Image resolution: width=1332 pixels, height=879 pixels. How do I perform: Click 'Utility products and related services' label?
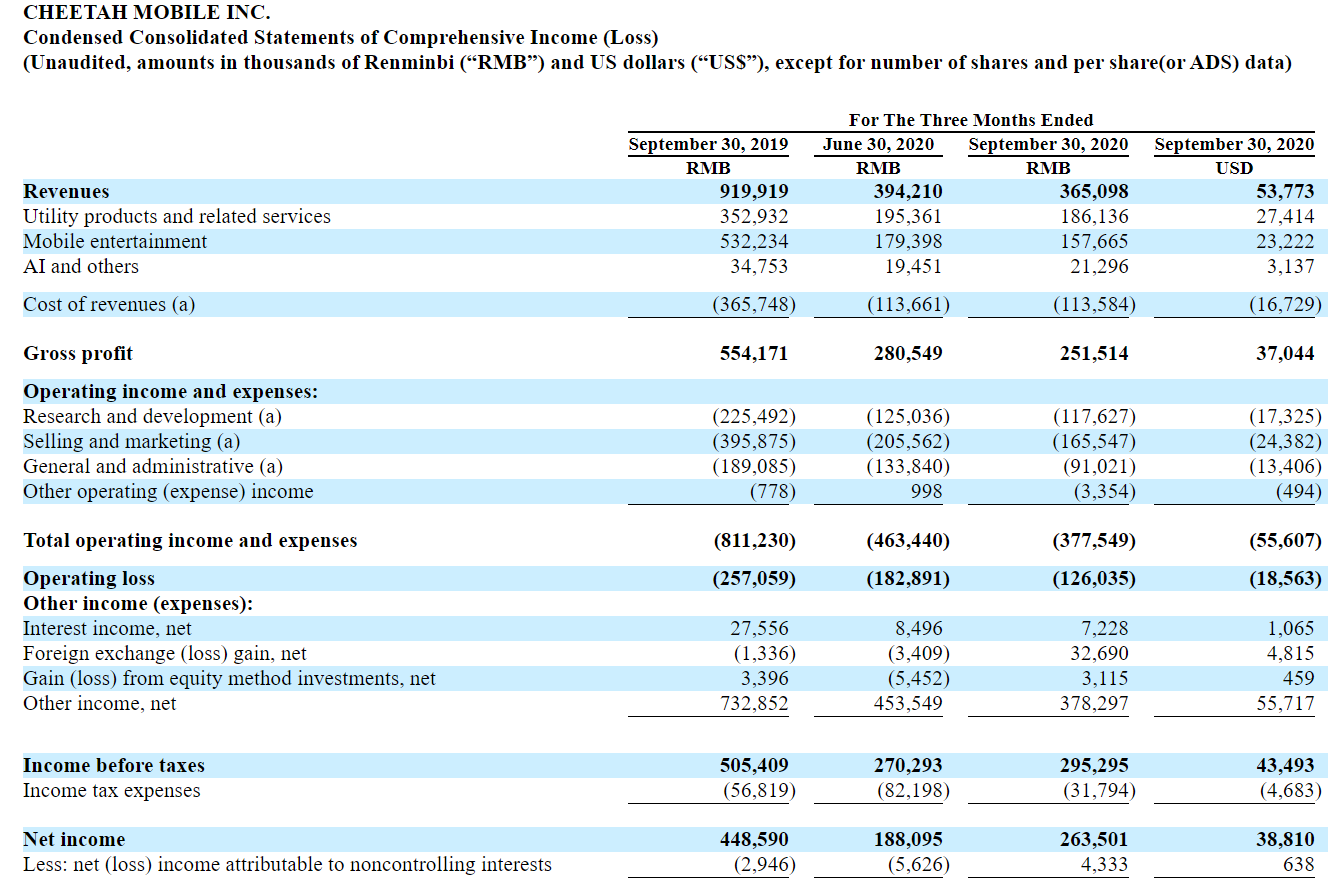pos(177,216)
